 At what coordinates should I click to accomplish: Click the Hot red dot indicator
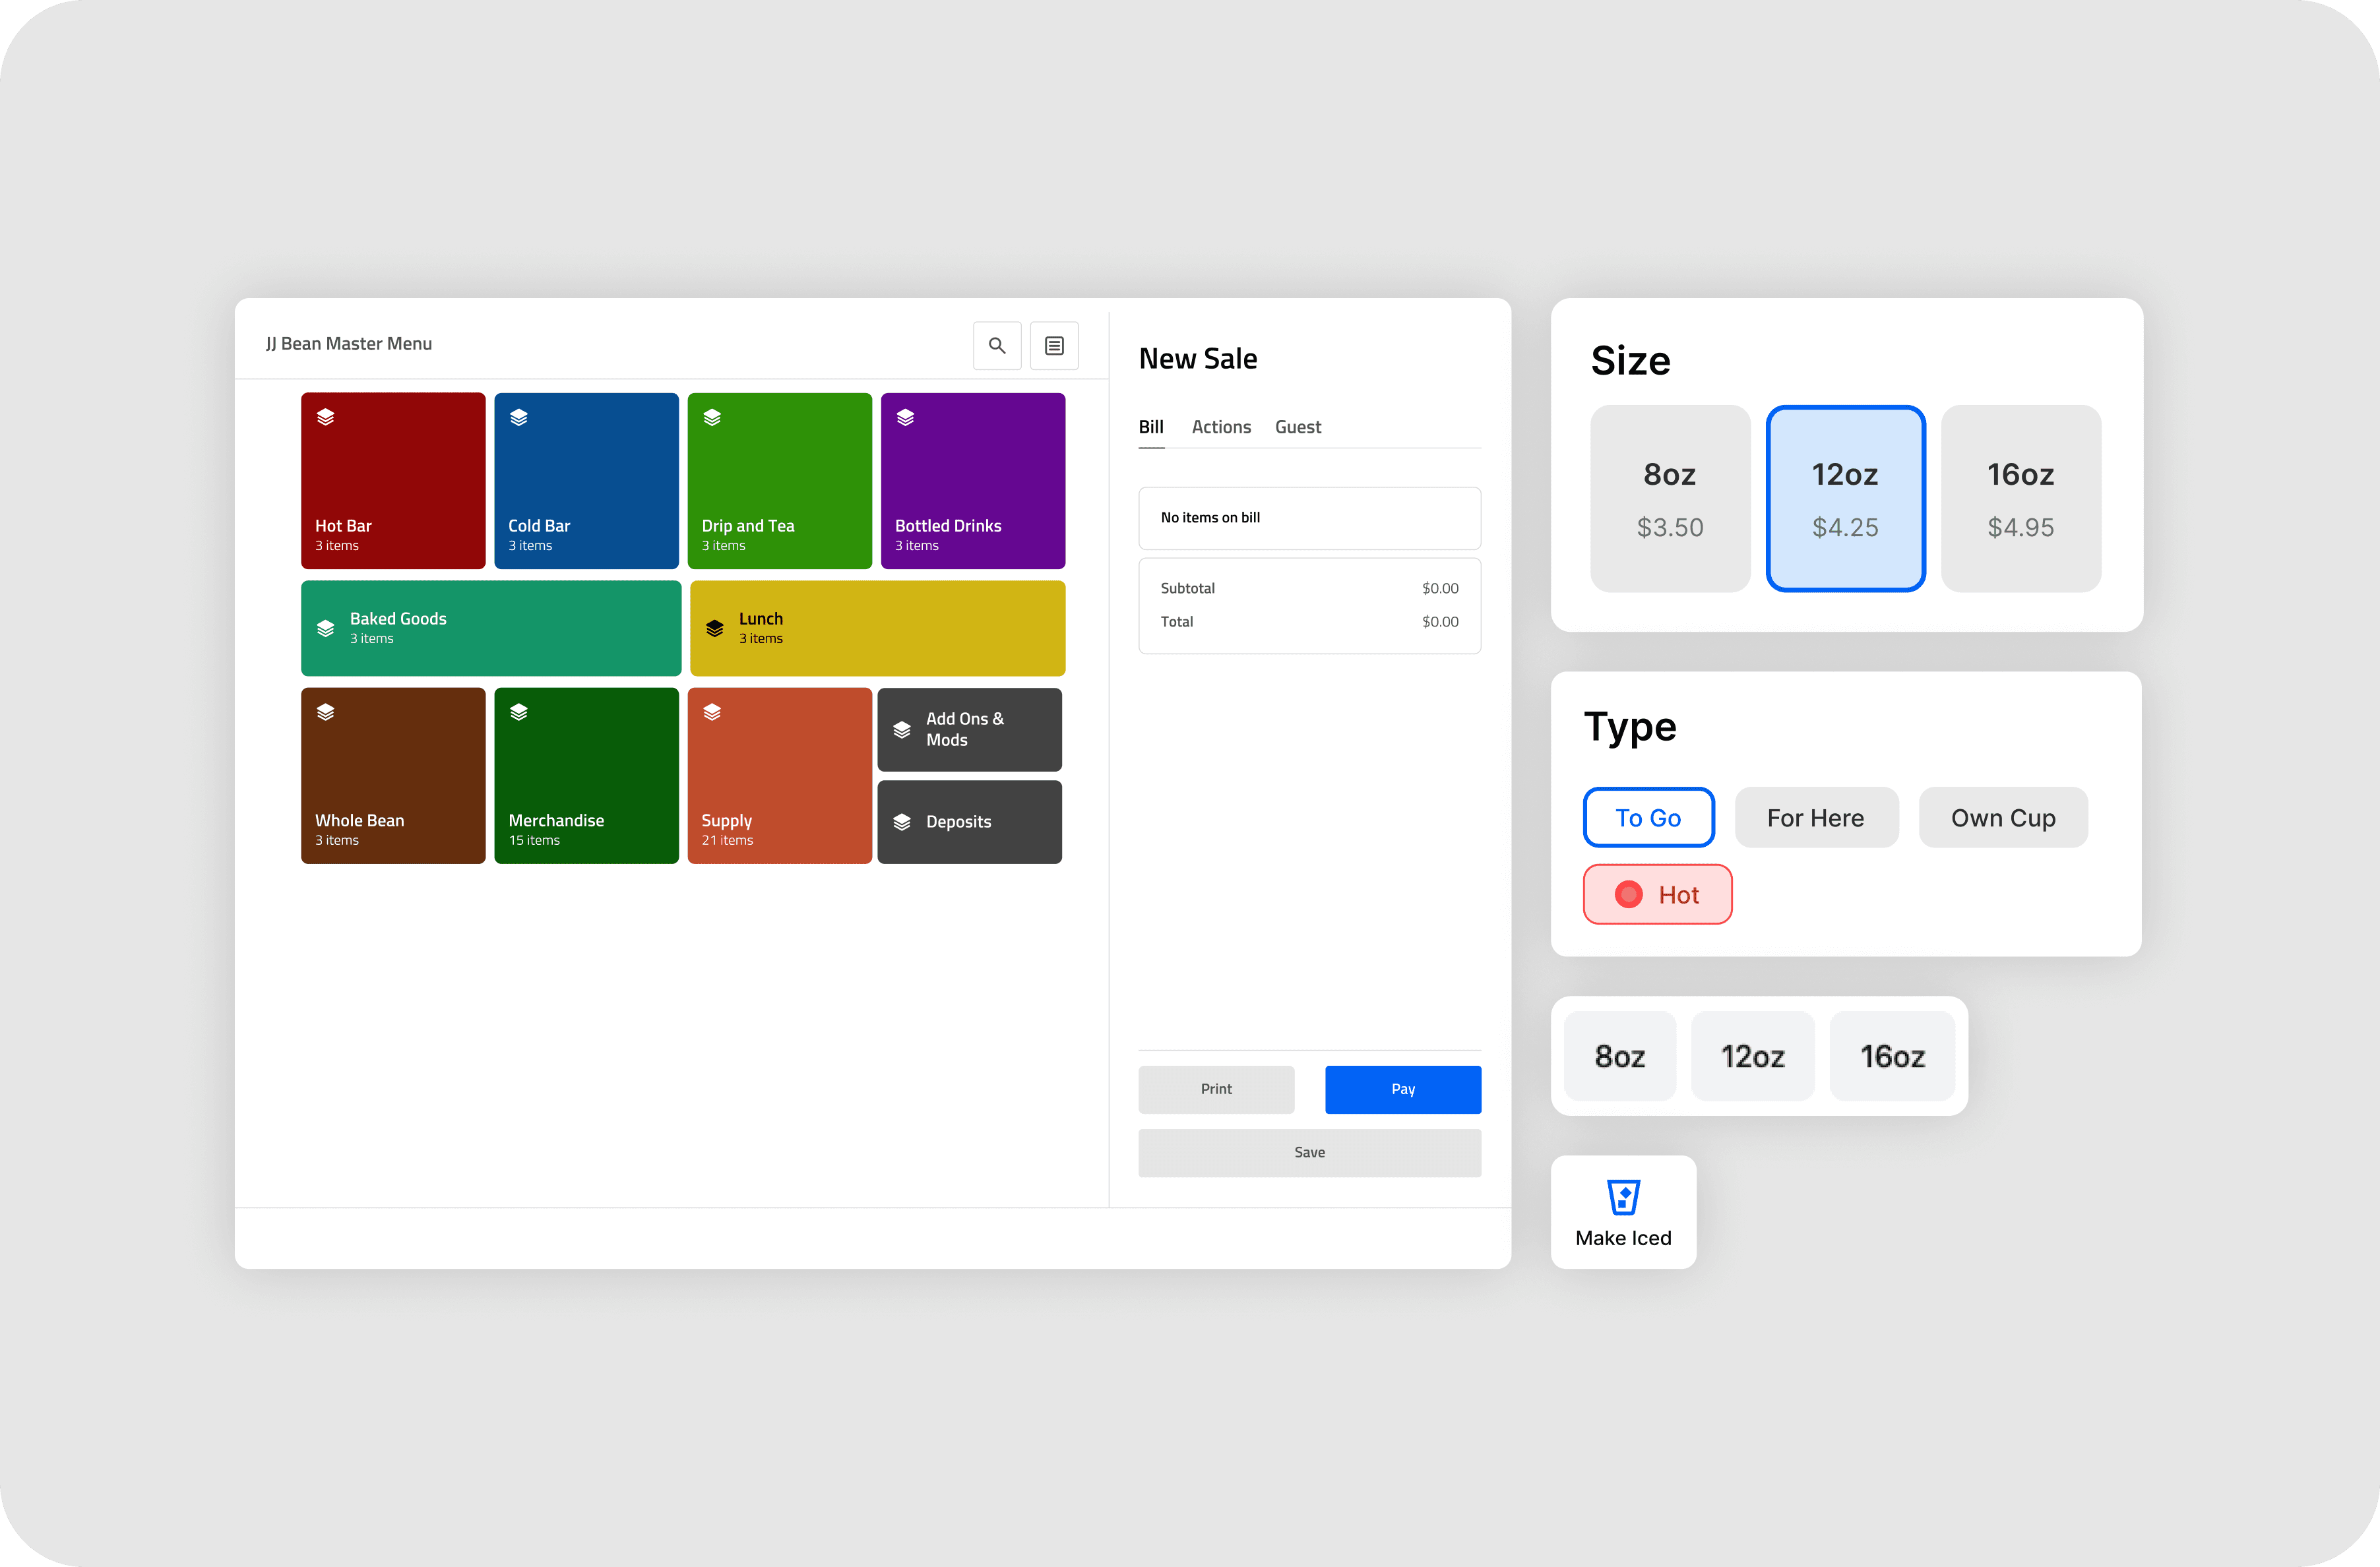[1628, 894]
